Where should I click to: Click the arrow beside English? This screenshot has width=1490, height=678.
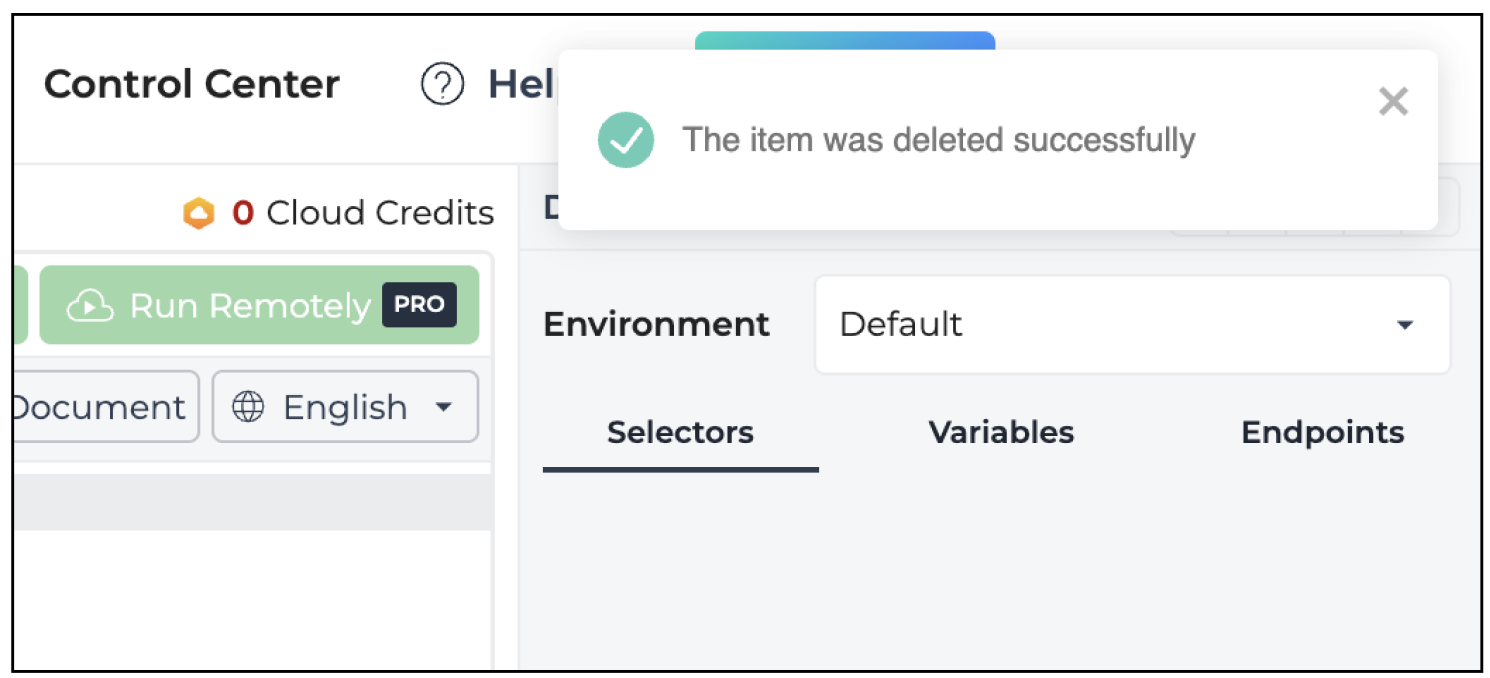[x=443, y=407]
